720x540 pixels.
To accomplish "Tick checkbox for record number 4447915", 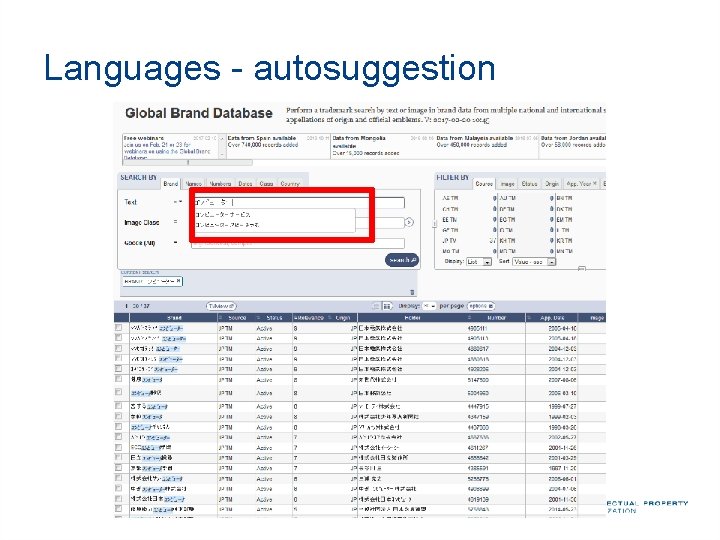I will coord(118,406).
